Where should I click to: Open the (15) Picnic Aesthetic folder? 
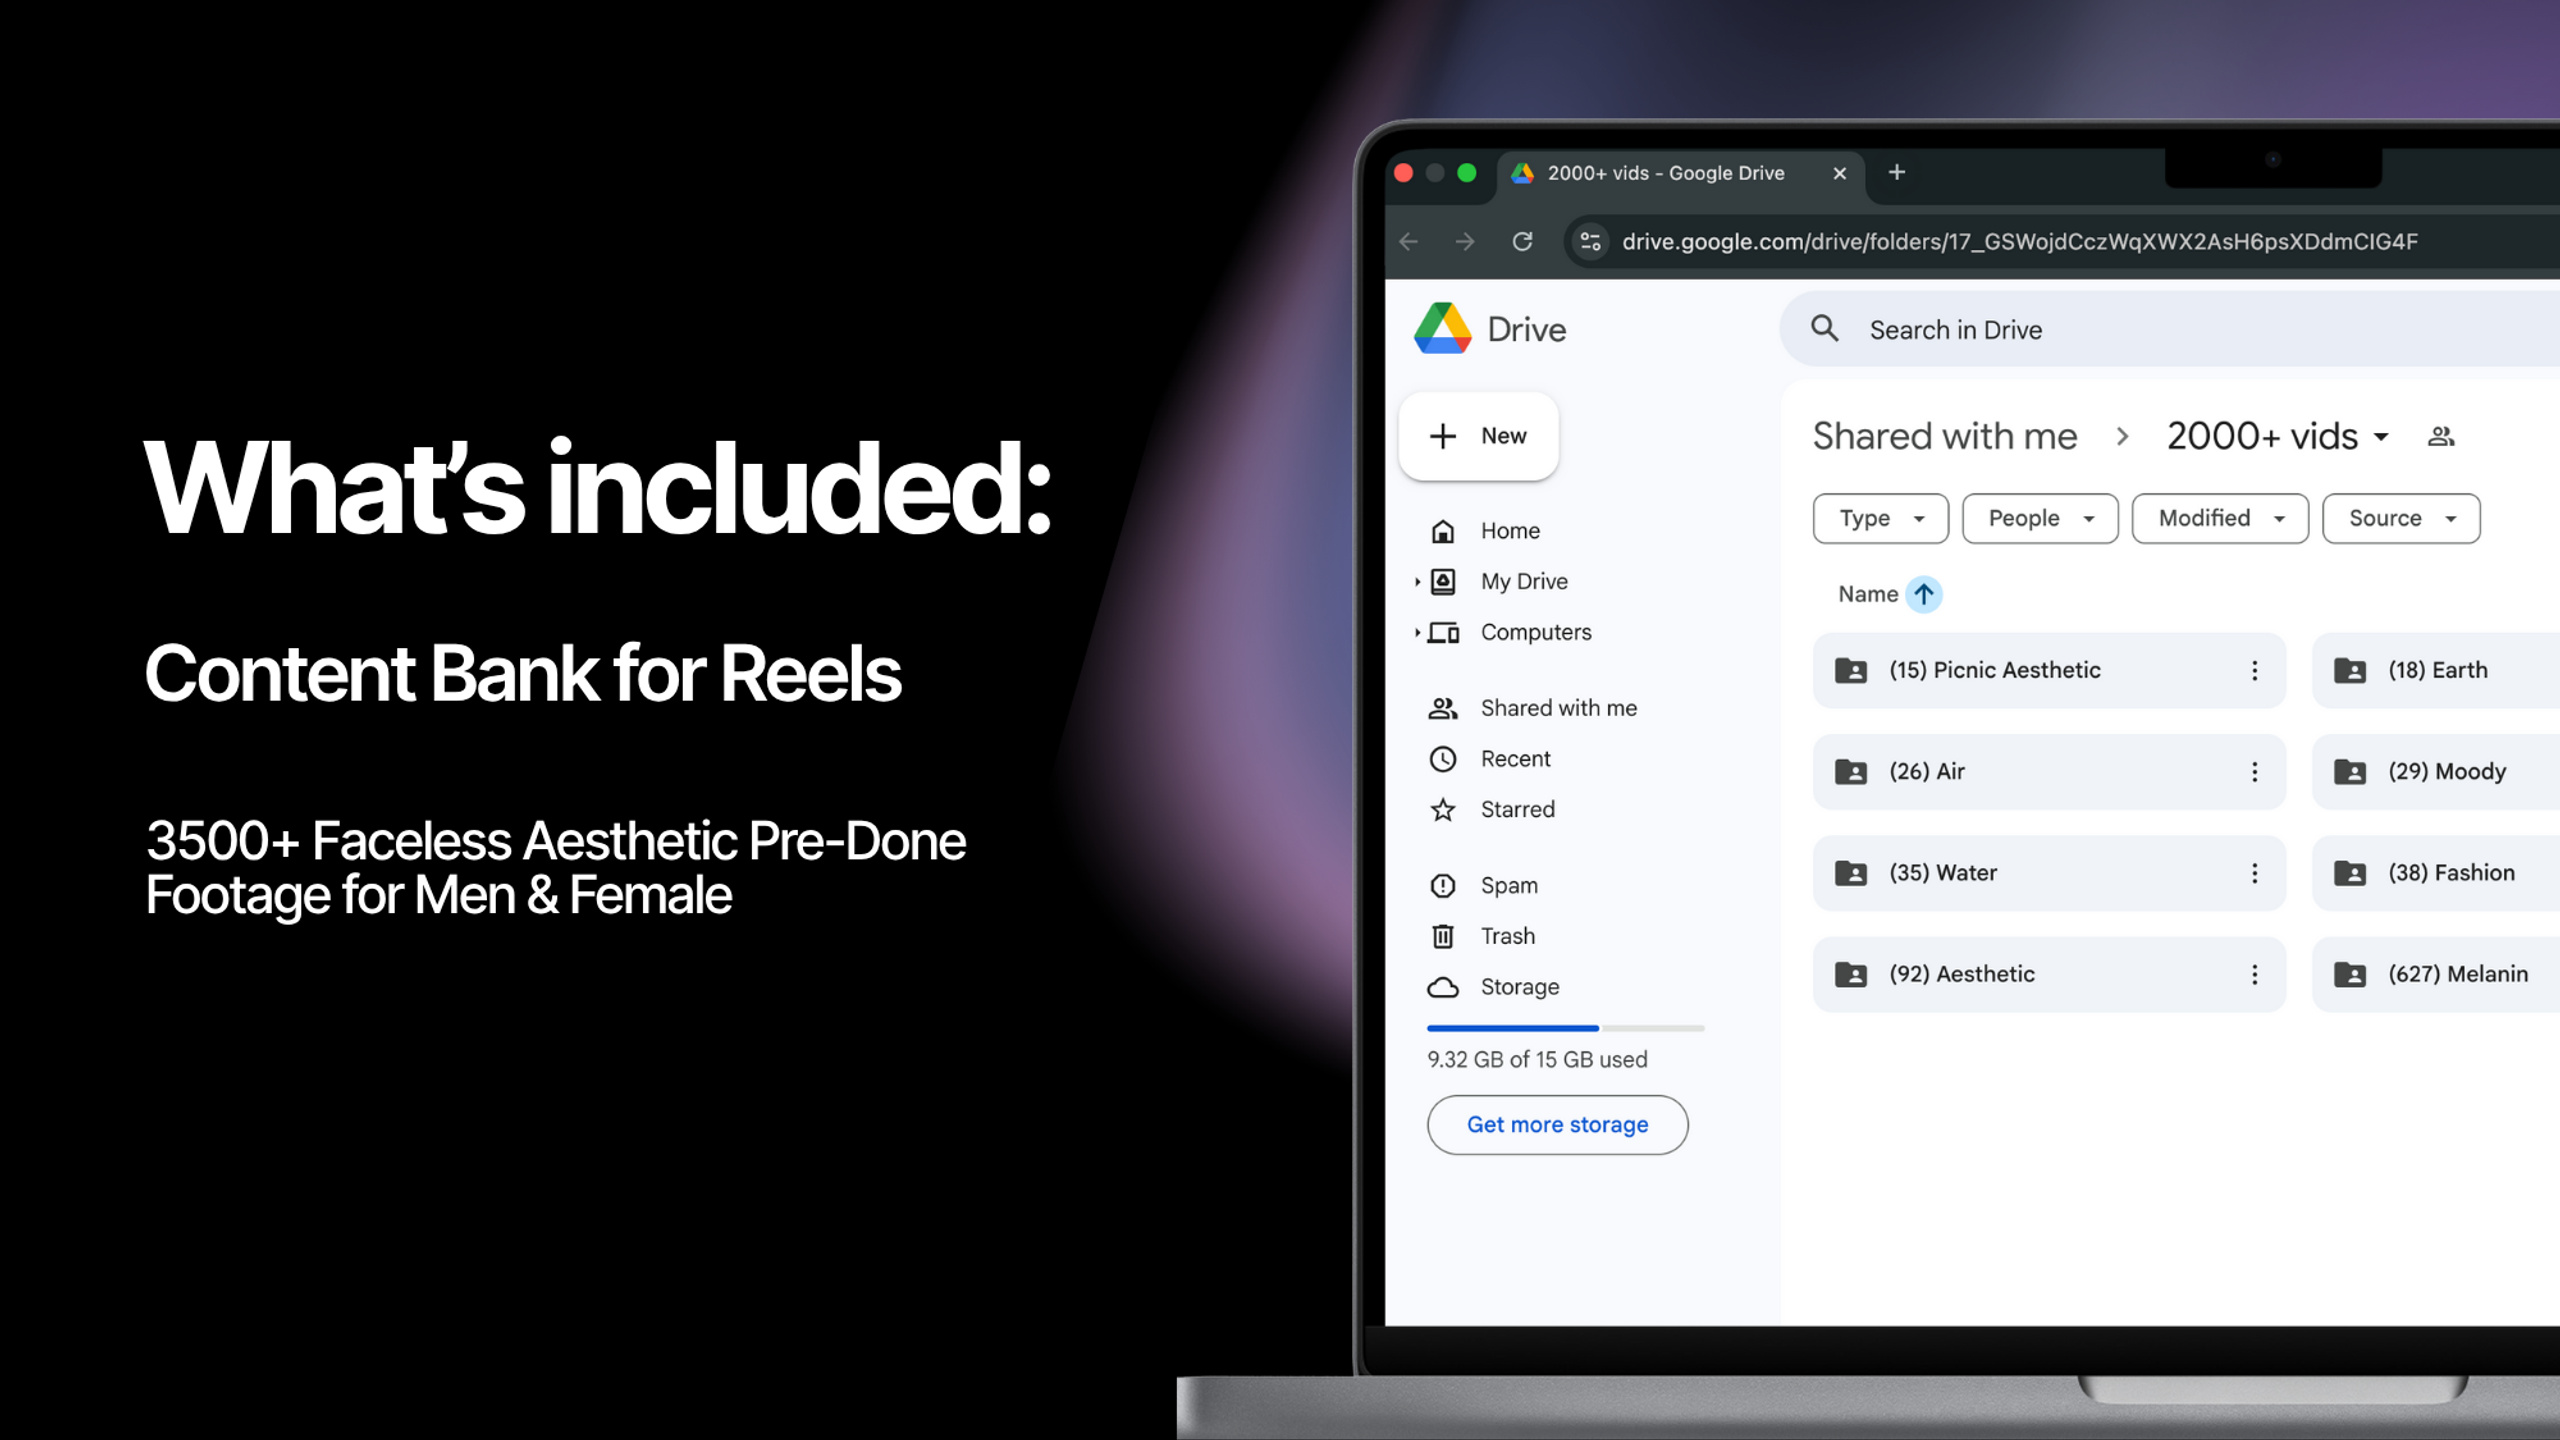tap(2049, 671)
